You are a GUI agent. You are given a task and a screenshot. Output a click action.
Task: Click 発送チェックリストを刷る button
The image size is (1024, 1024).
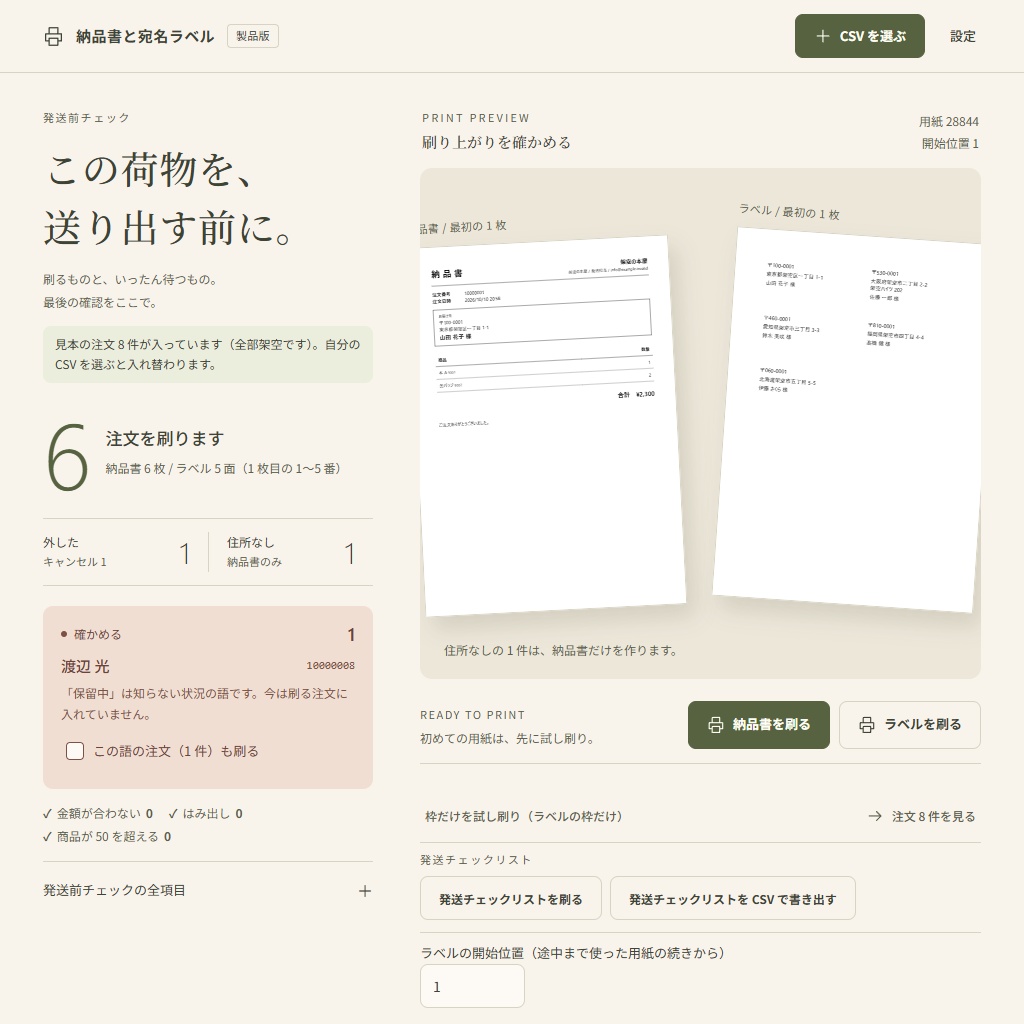click(x=511, y=899)
